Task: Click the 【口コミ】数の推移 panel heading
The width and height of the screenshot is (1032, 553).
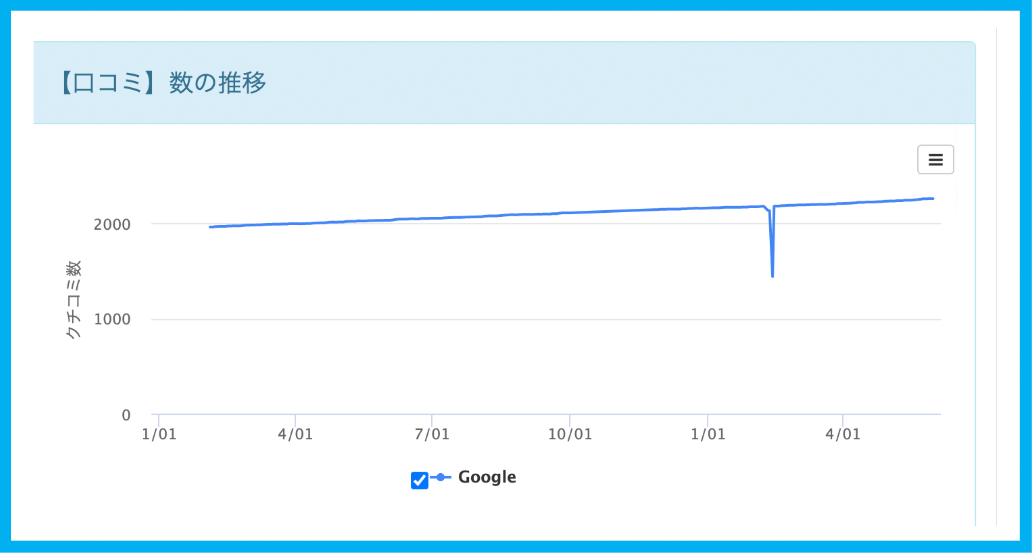Action: pyautogui.click(x=162, y=83)
